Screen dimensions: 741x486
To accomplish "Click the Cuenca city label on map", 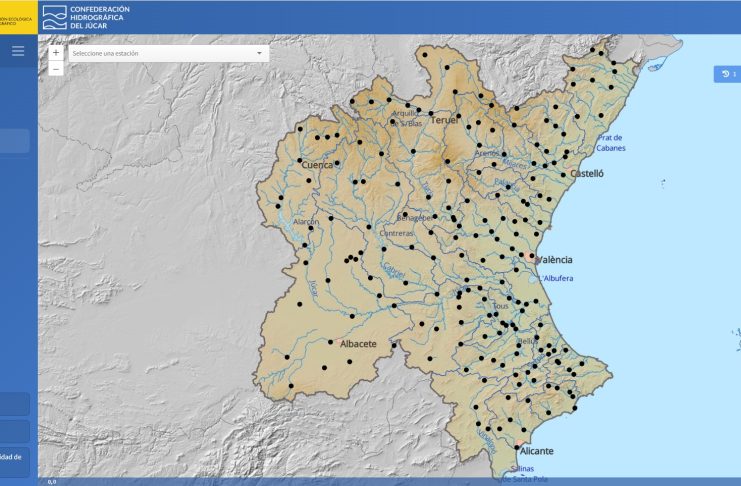I will point(316,165).
